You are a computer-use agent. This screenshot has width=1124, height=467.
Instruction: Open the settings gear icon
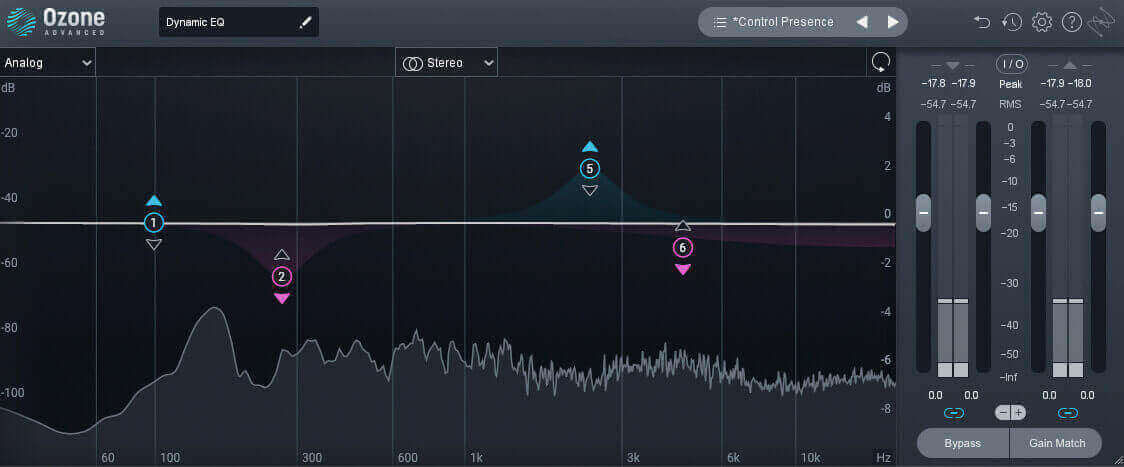(x=1042, y=22)
